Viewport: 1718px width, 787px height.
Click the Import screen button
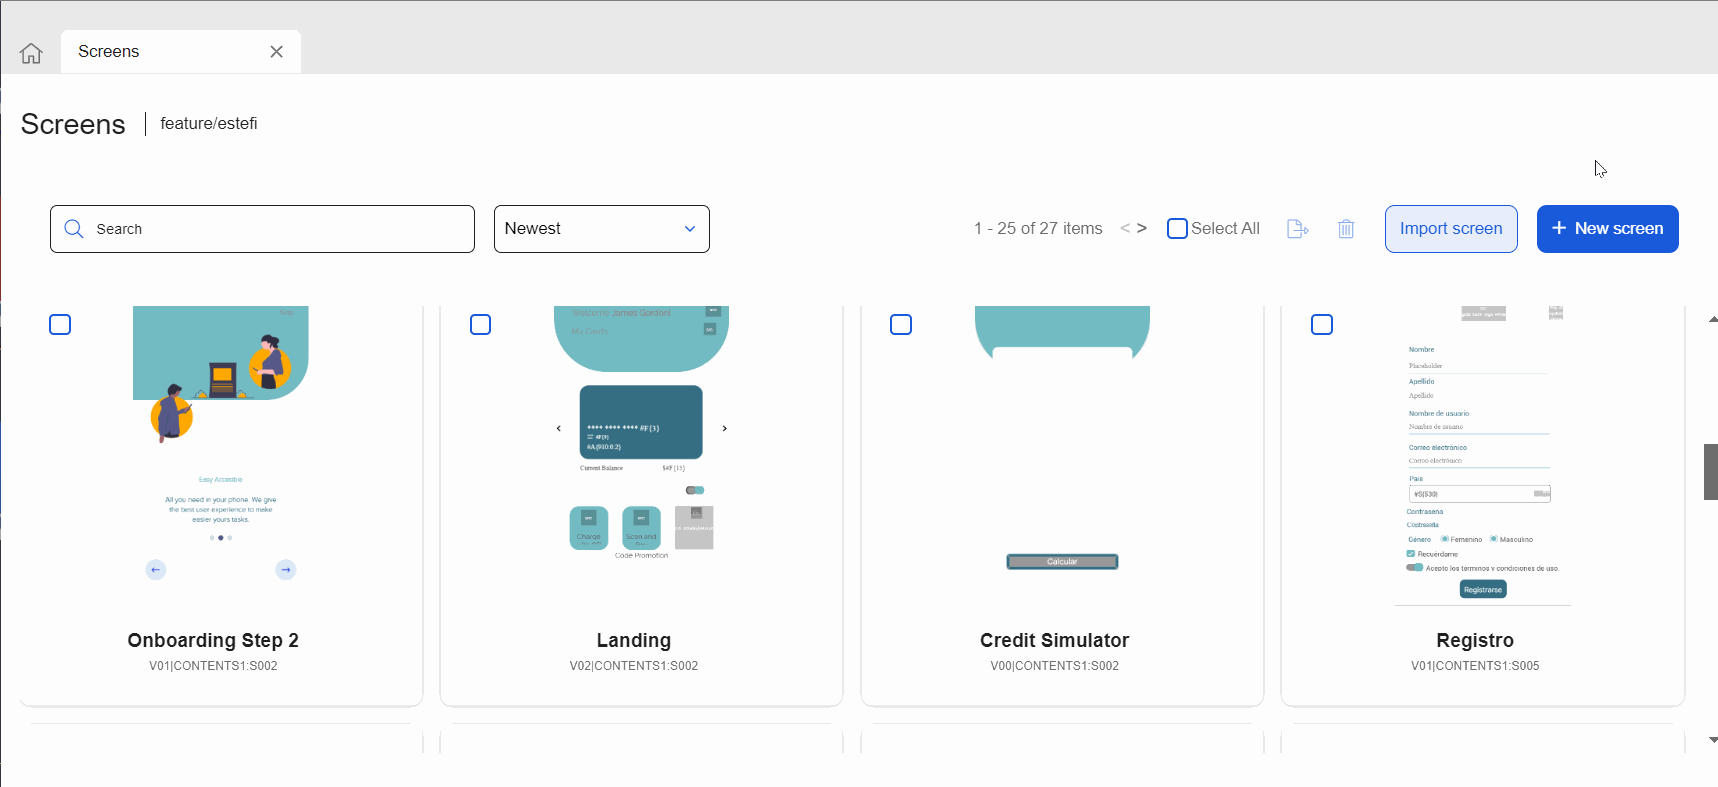click(1450, 229)
